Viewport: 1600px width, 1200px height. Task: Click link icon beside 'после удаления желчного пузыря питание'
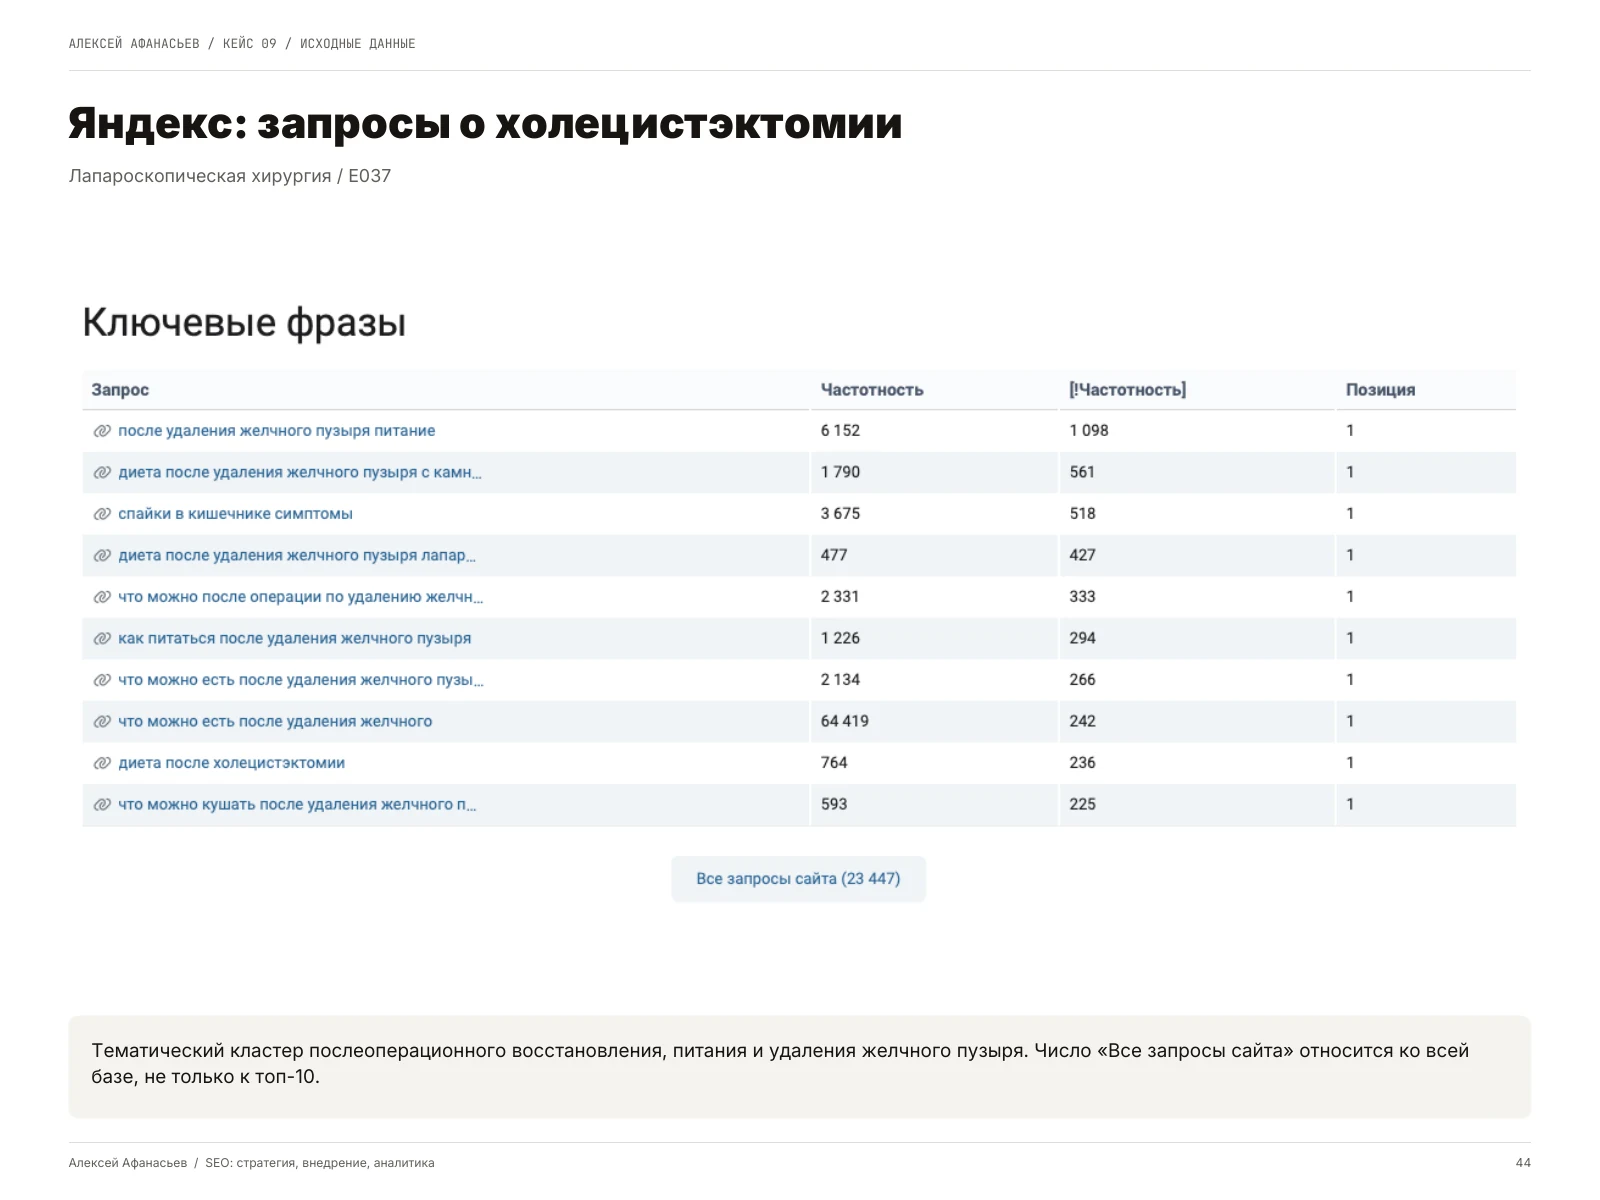(x=102, y=431)
